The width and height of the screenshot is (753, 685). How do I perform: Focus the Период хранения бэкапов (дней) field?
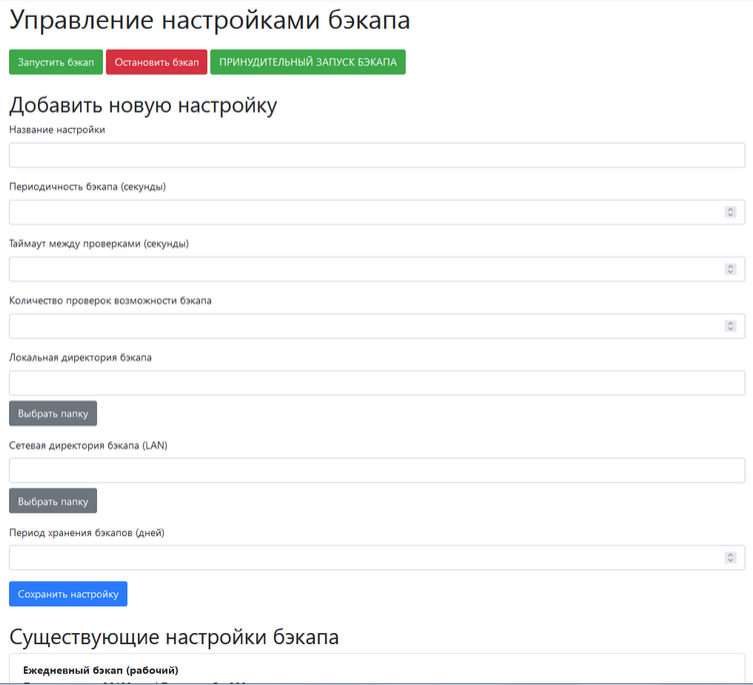tap(377, 557)
